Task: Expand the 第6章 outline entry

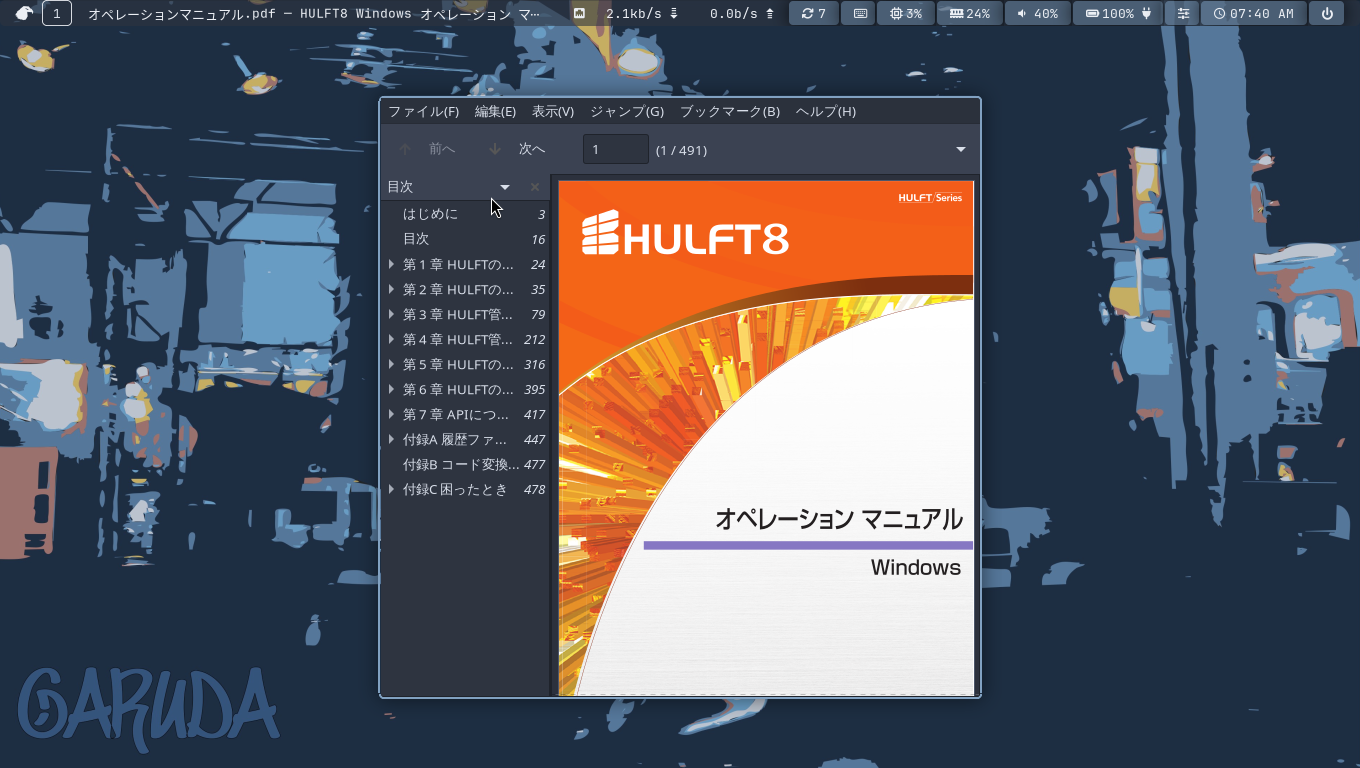Action: point(391,389)
